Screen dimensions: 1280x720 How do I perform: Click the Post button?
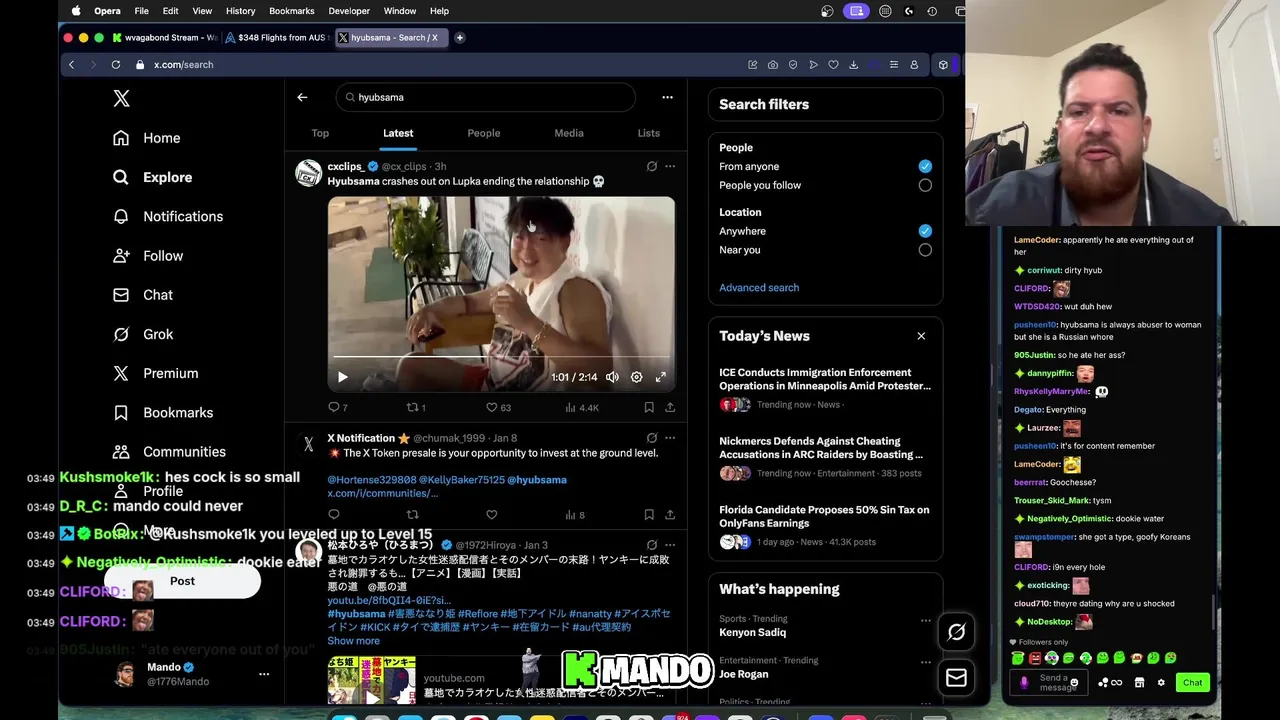click(182, 581)
